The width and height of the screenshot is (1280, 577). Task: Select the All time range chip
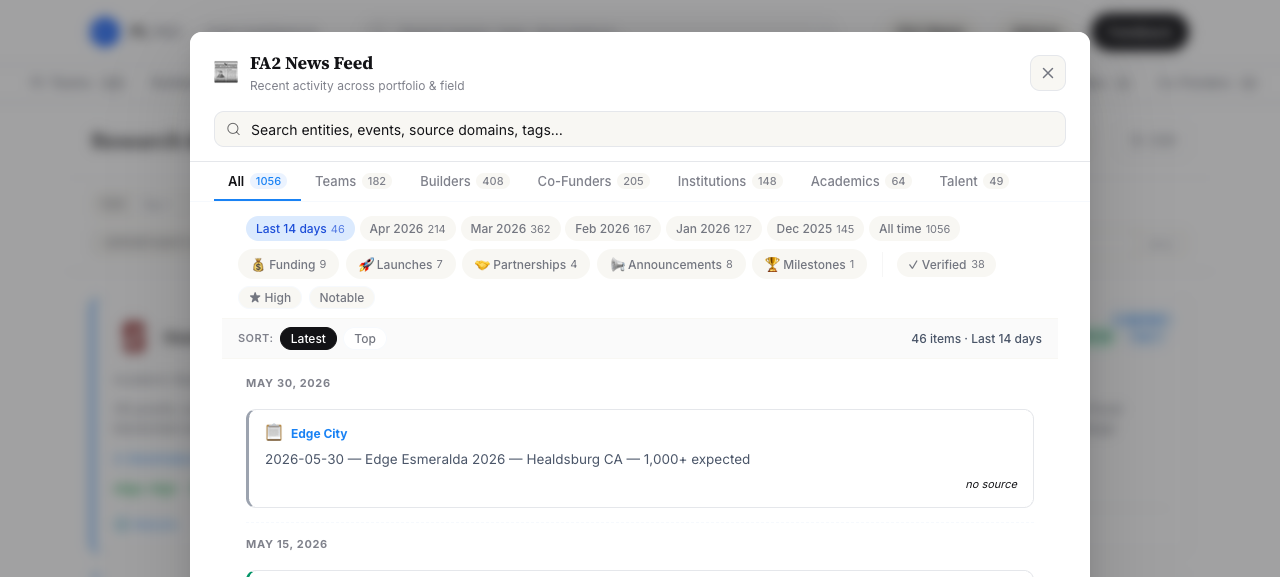tap(914, 229)
